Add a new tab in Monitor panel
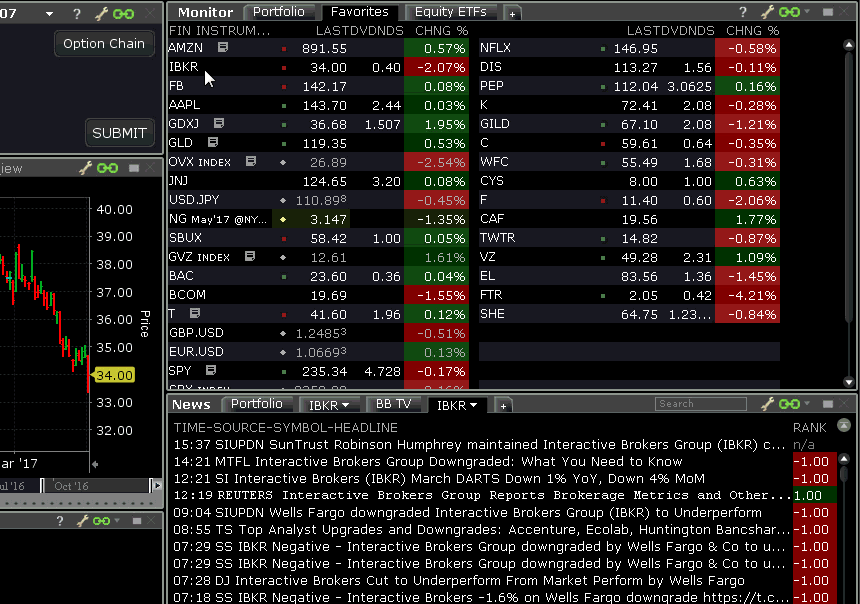The height and width of the screenshot is (604, 860). (x=512, y=14)
